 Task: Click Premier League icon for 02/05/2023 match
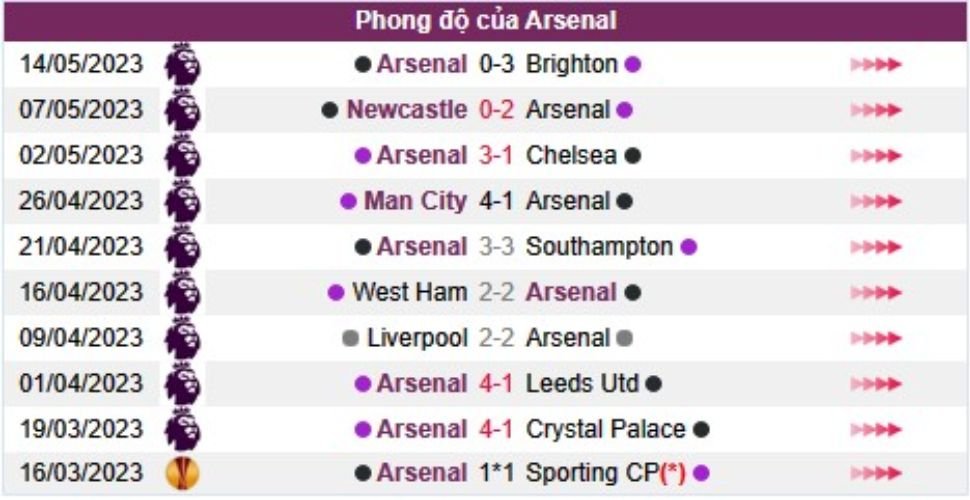pos(183,155)
